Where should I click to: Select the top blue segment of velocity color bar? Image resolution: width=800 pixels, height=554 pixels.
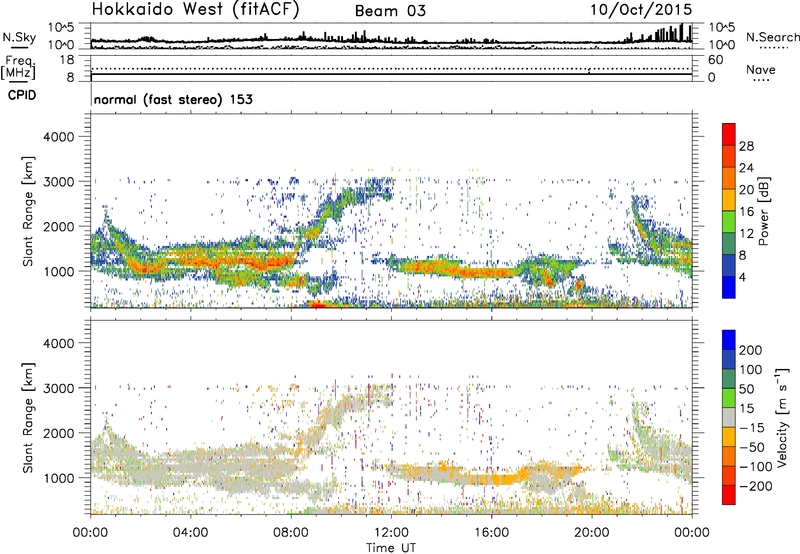pyautogui.click(x=729, y=340)
